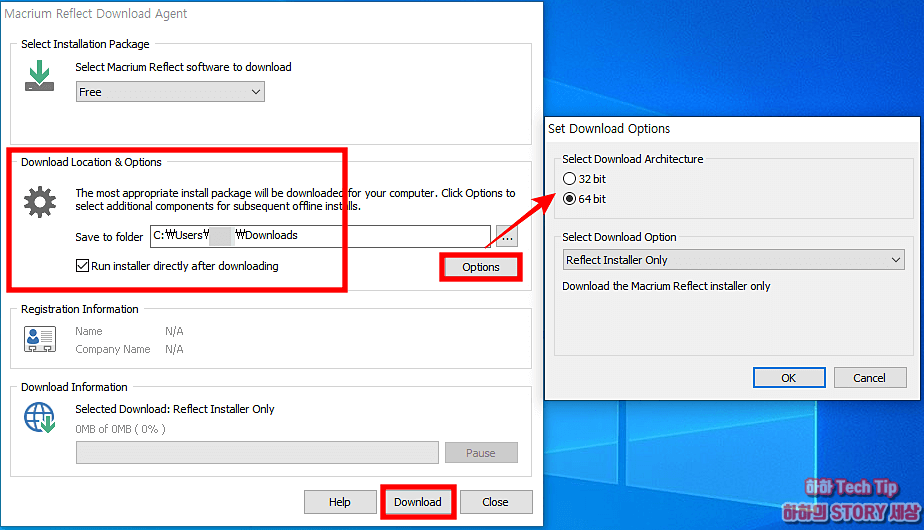924x530 pixels.
Task: Confirm download options with OK
Action: (789, 378)
